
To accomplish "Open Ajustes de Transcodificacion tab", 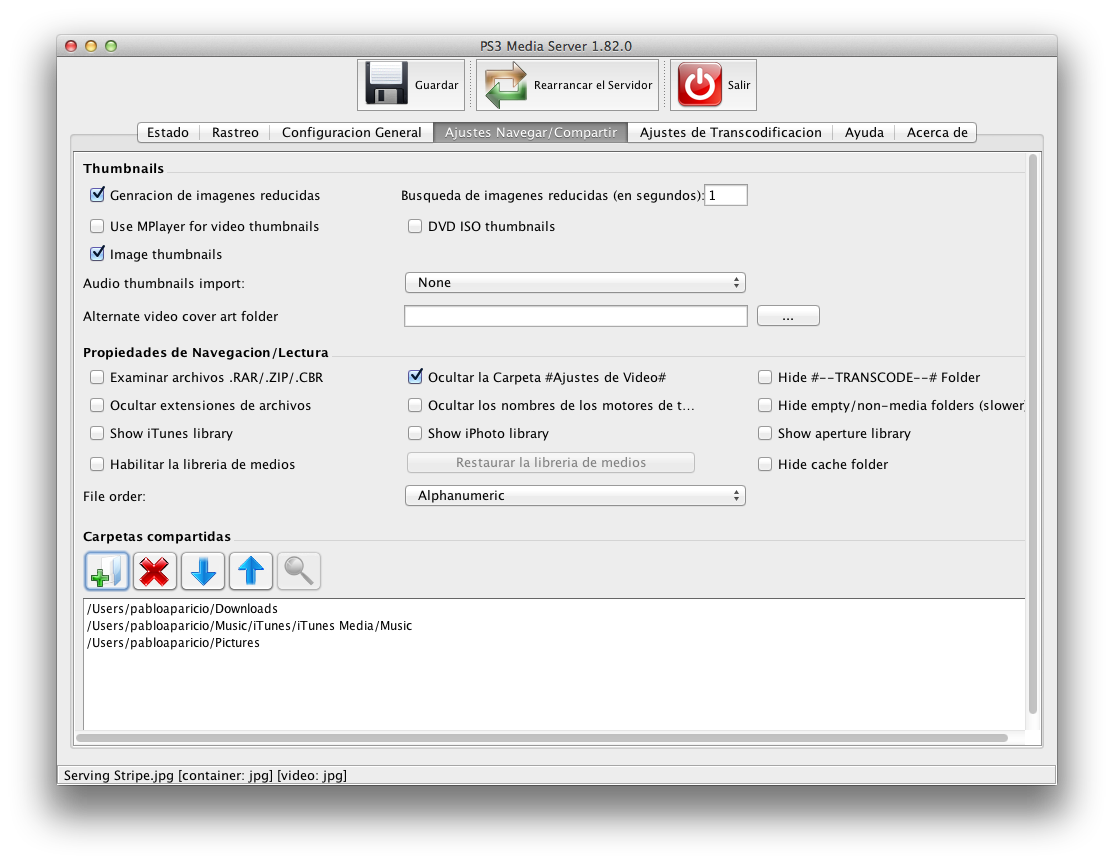I will click(730, 132).
